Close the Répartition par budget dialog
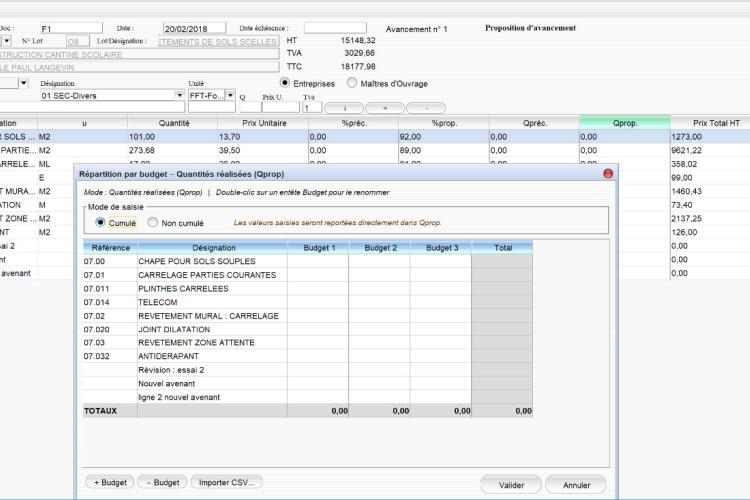 tap(608, 174)
